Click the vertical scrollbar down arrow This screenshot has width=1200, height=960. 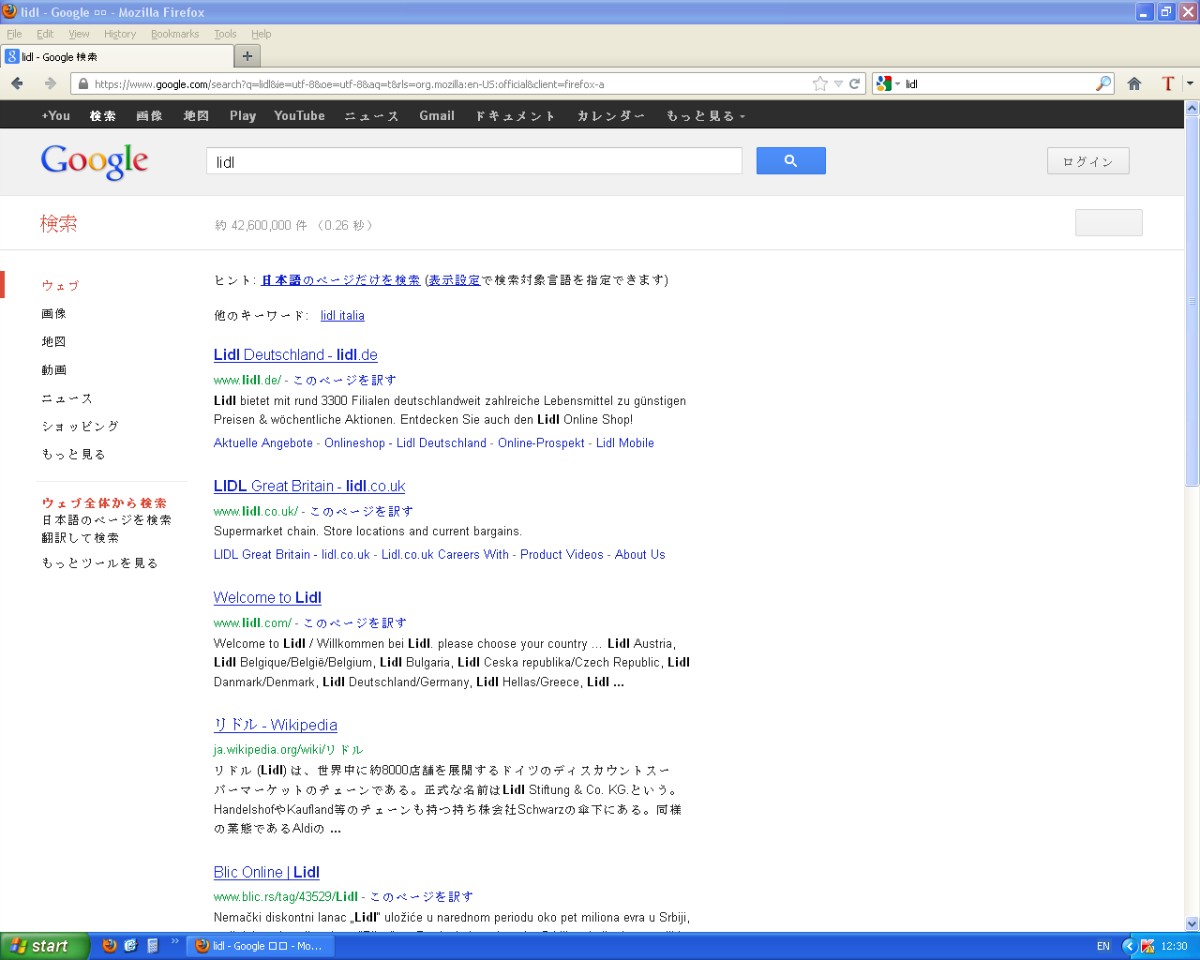[x=1192, y=924]
